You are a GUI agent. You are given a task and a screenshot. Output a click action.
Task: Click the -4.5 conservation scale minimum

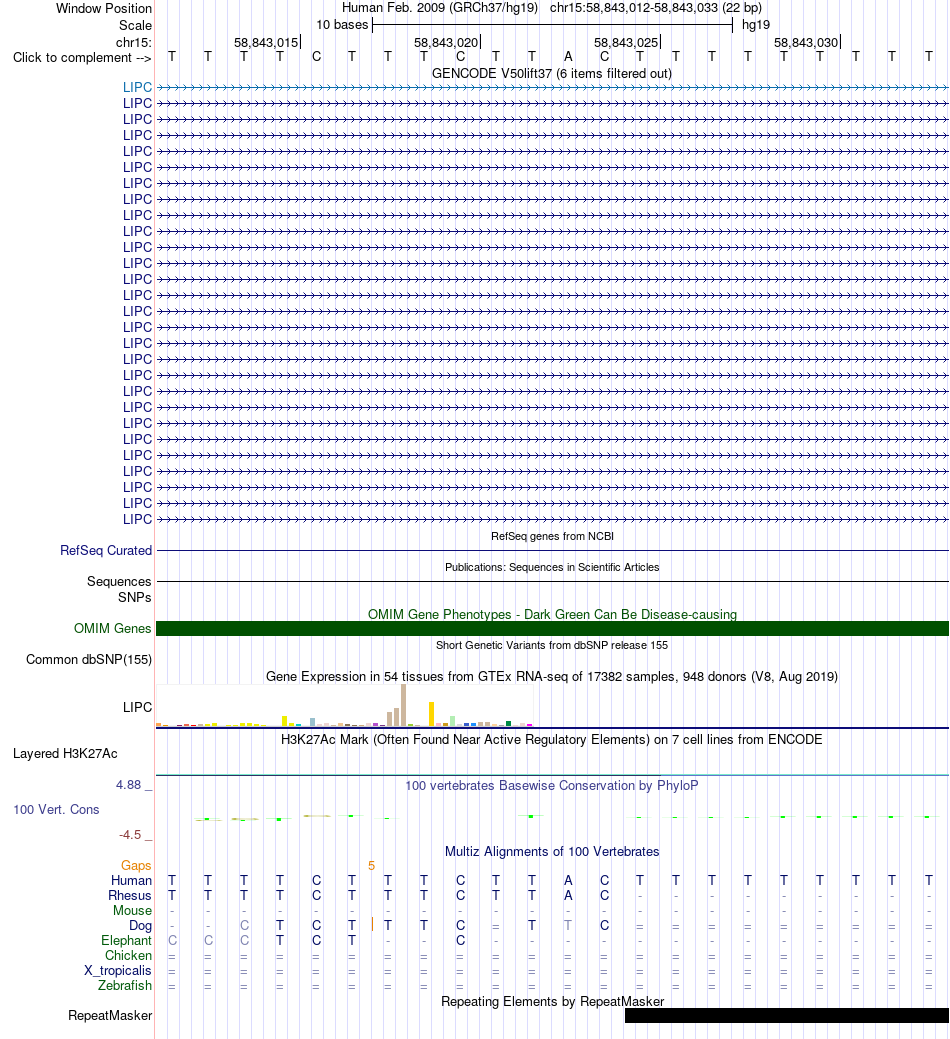pos(130,835)
